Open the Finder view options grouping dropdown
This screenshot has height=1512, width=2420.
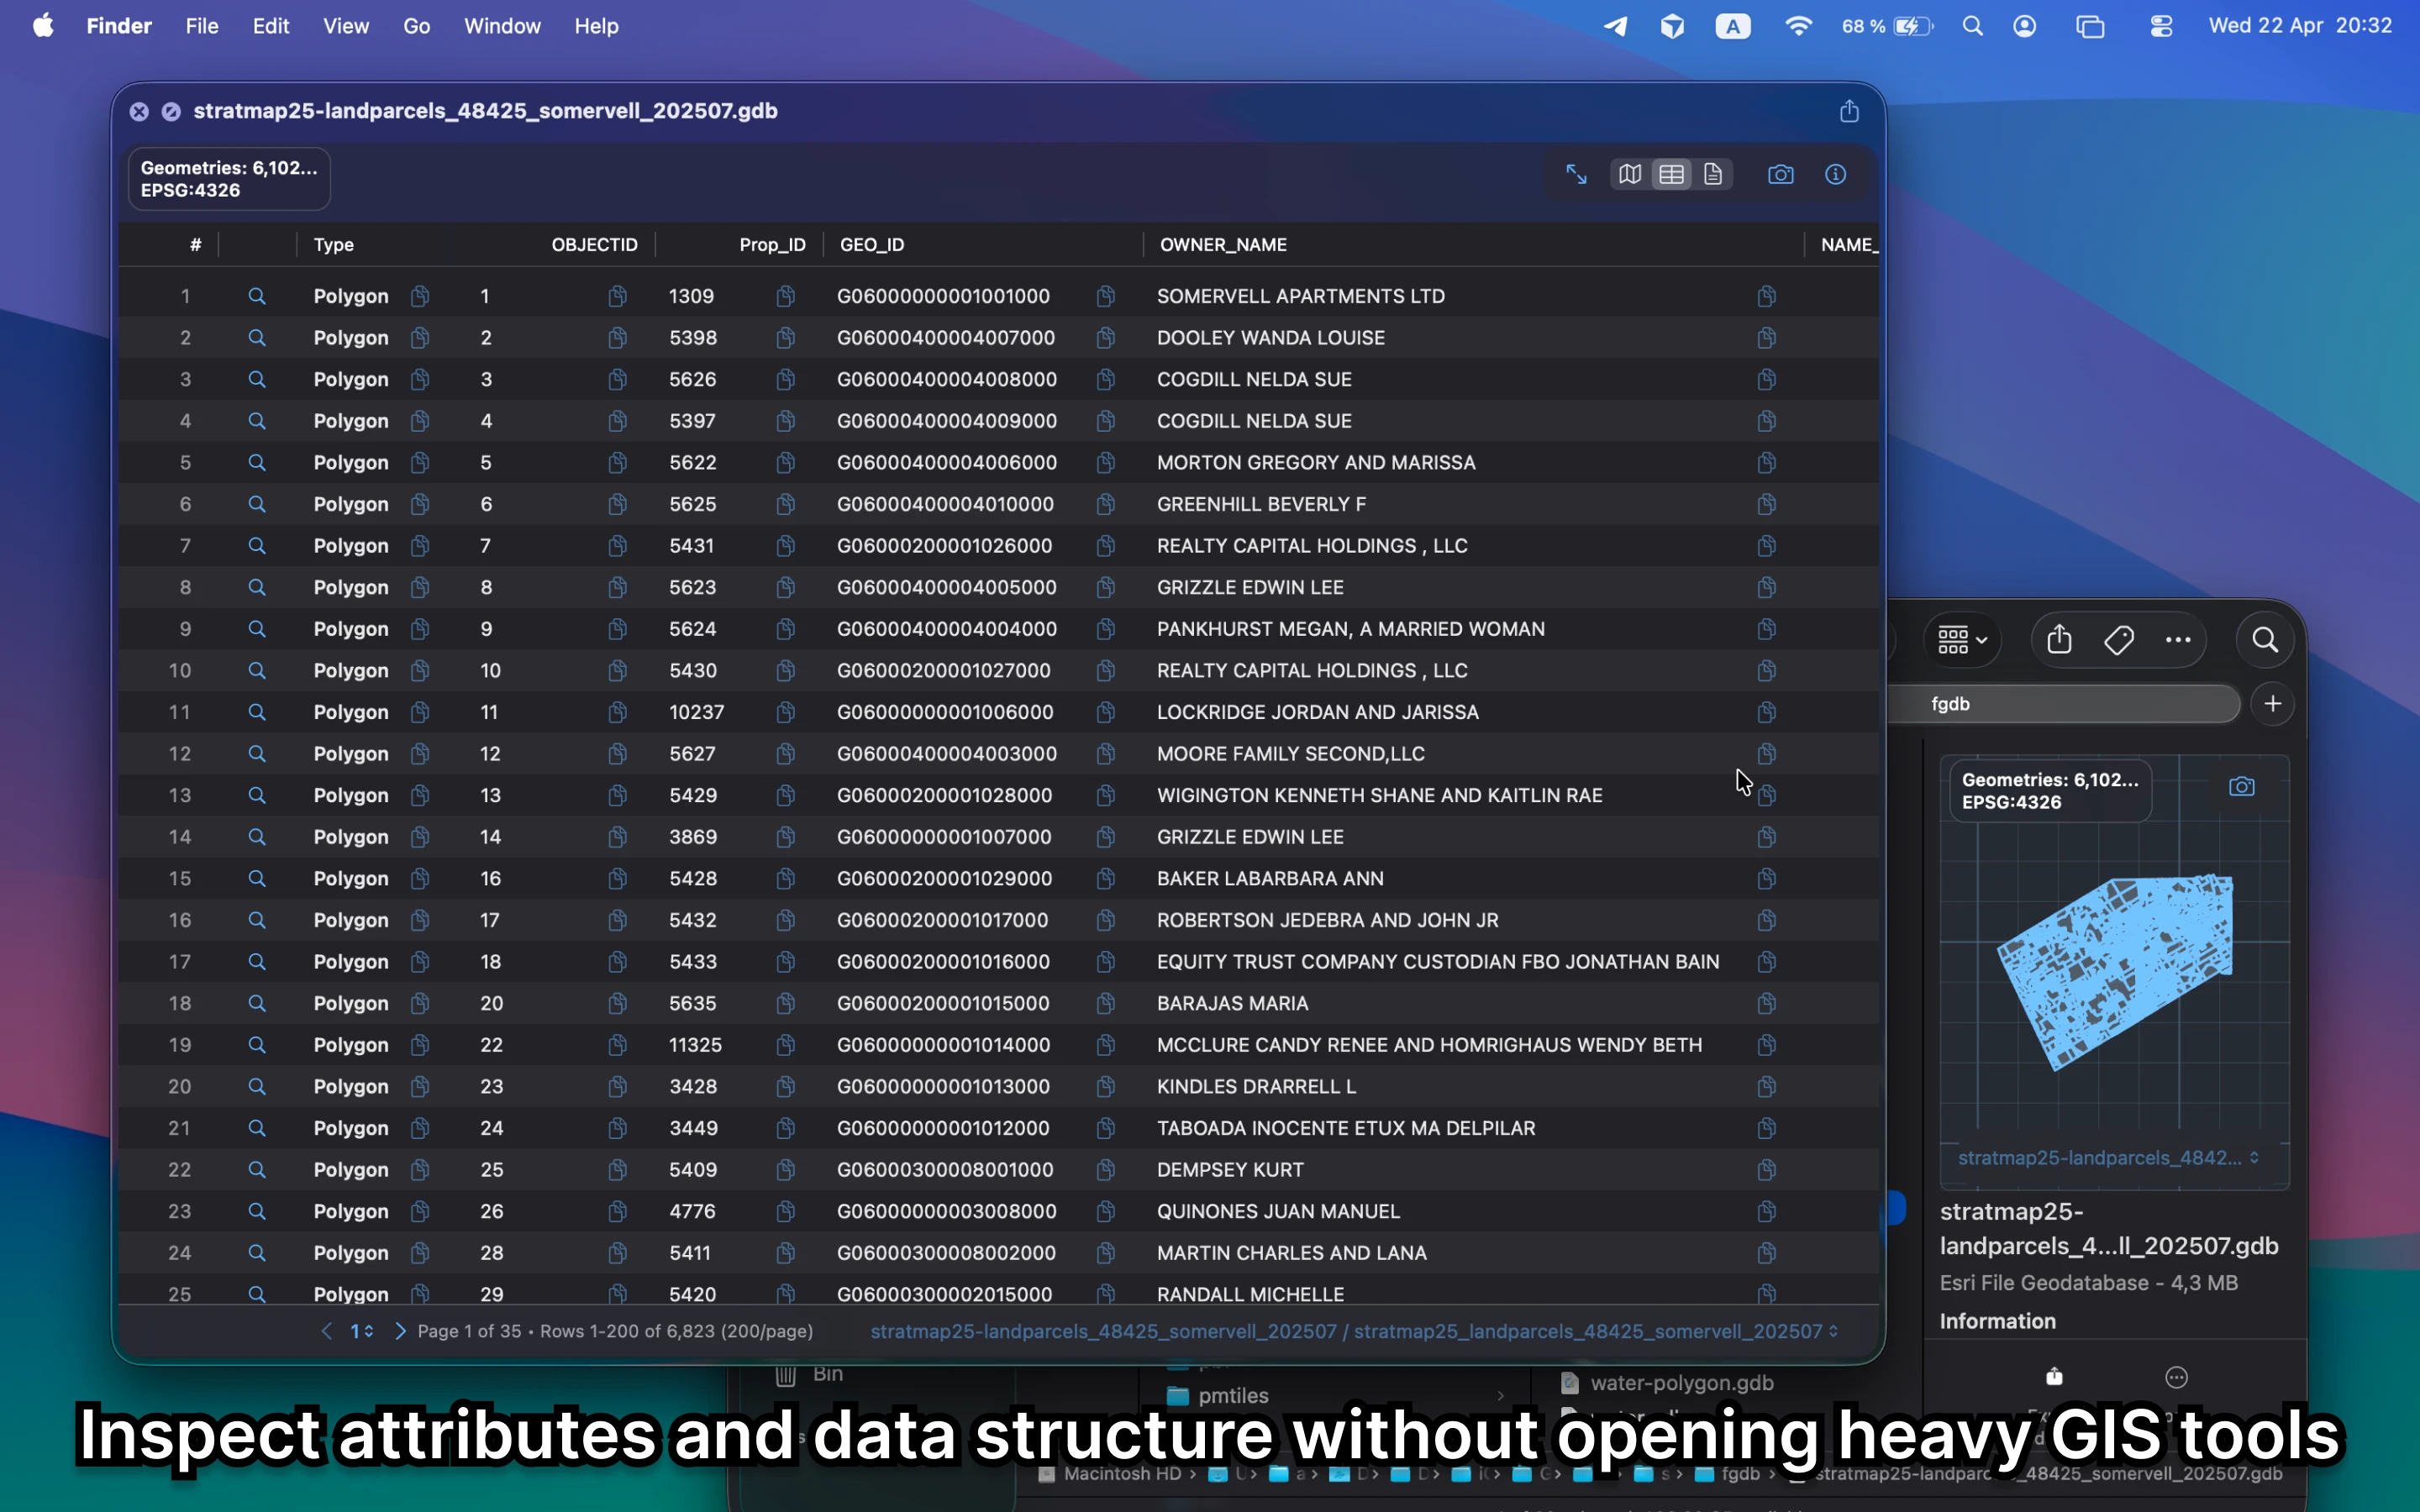click(1962, 640)
